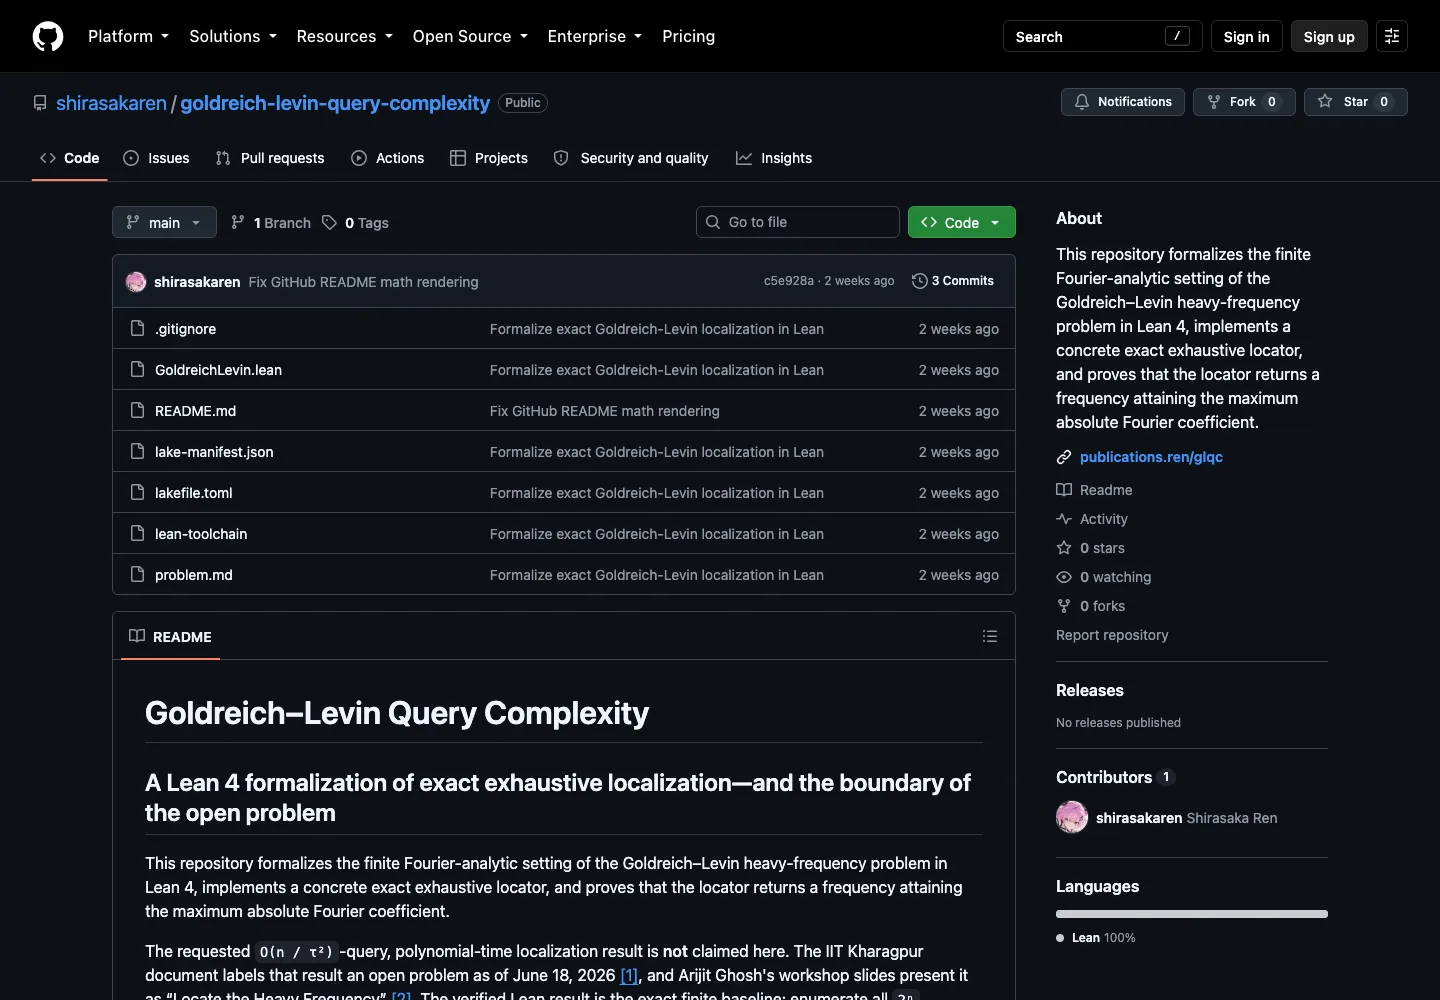Open the shirasakaren owner profile link

[111, 103]
